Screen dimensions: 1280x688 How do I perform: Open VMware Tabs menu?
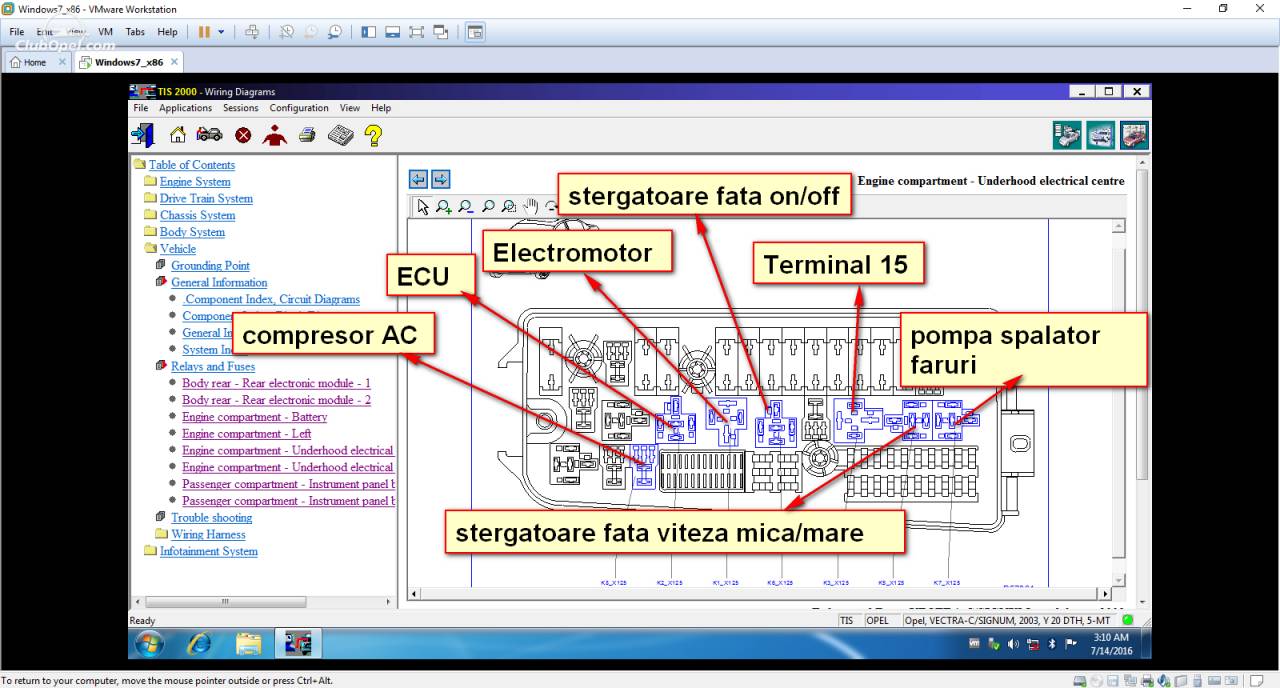point(135,32)
